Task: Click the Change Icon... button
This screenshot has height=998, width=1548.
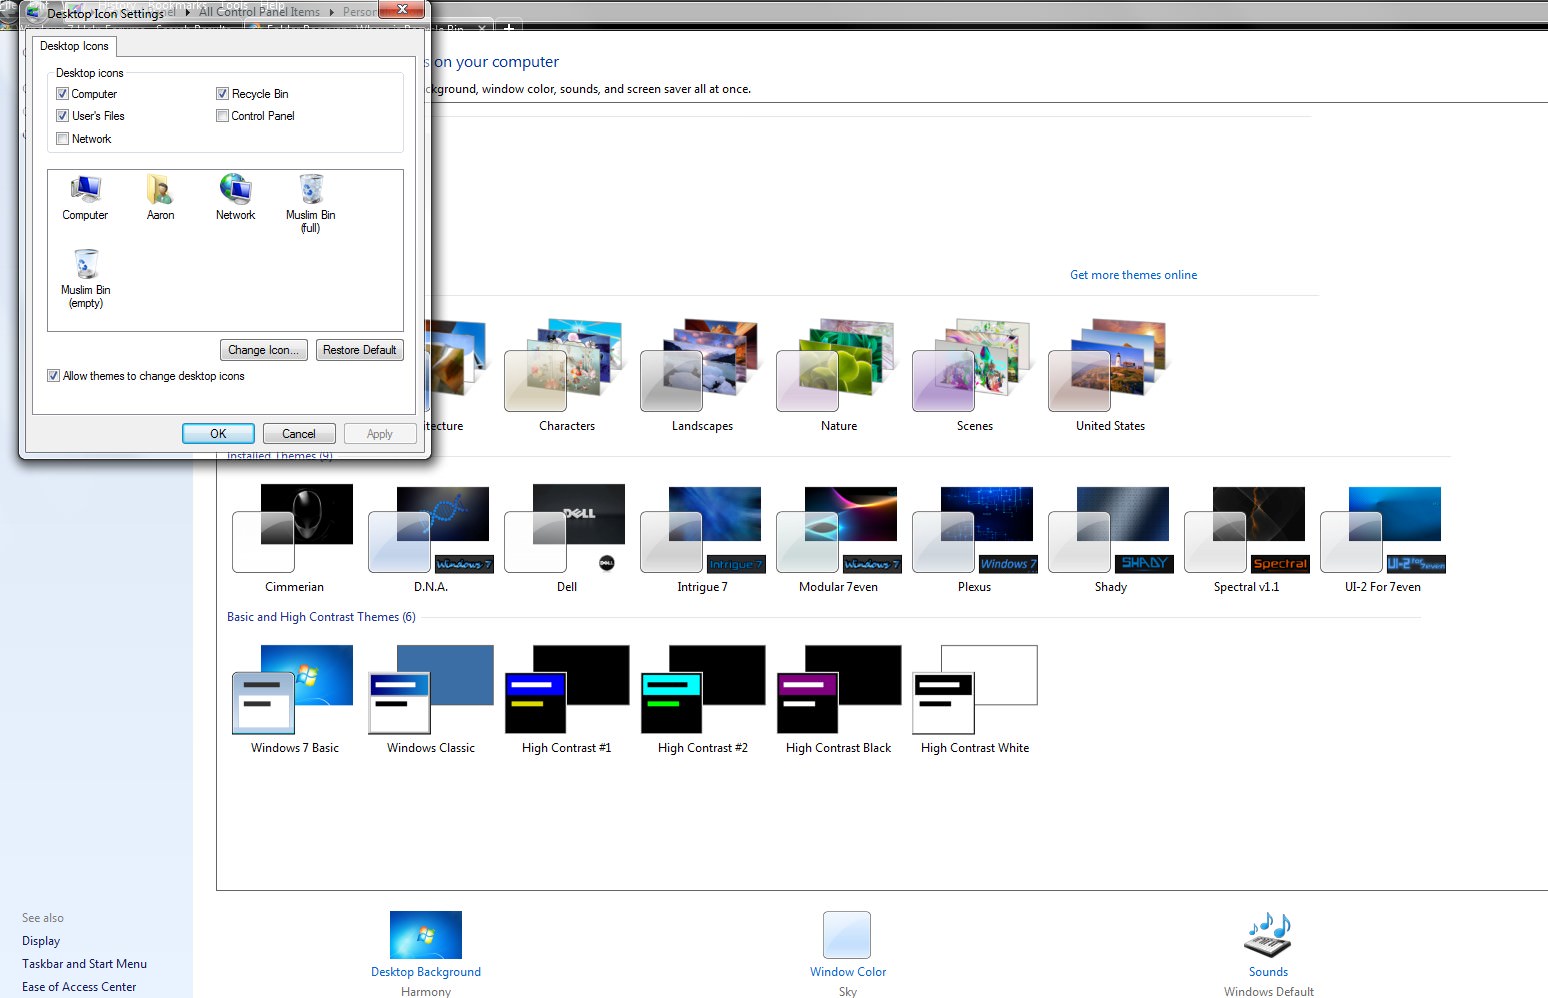Action: click(263, 350)
